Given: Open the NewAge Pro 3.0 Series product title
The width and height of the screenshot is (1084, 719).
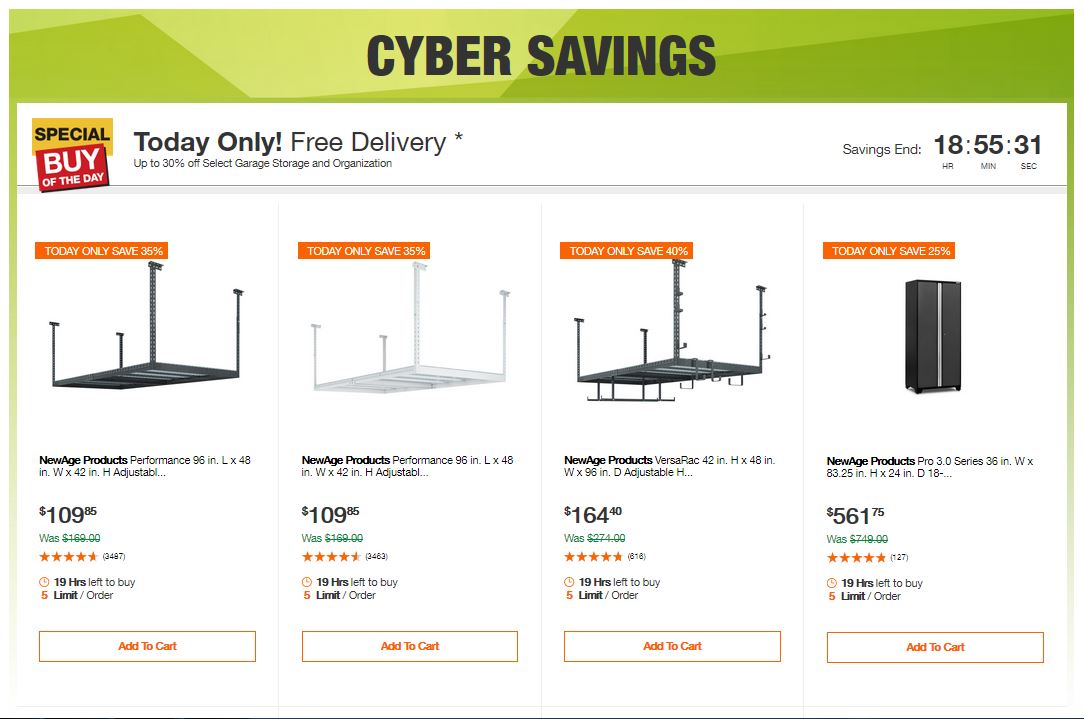Looking at the screenshot, I should point(930,467).
